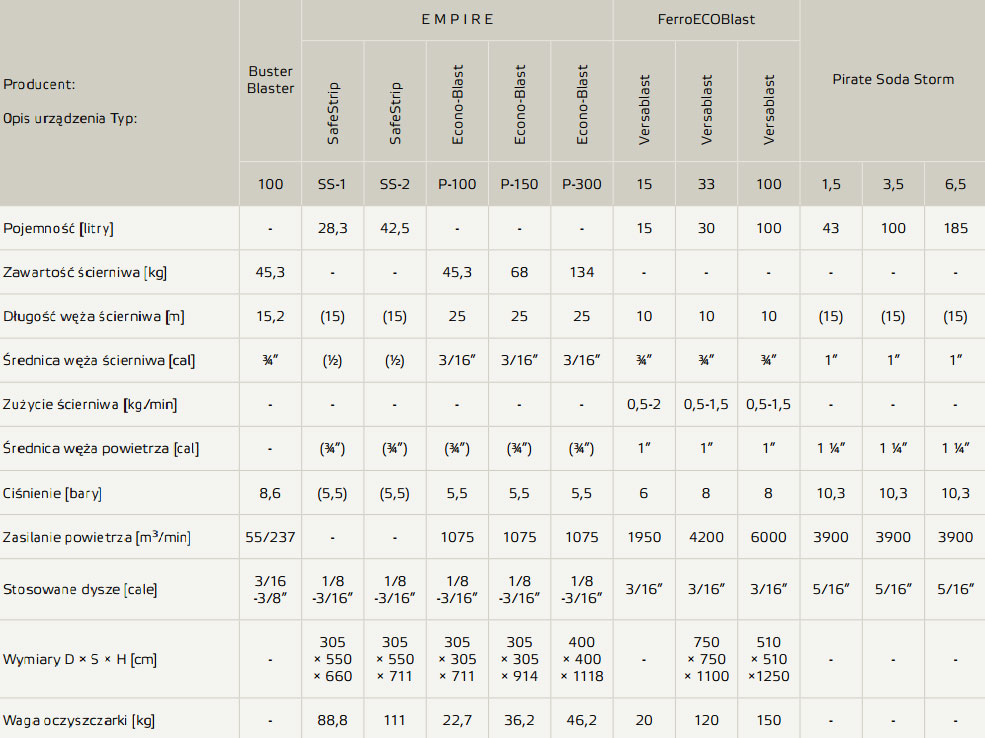
Task: Click abrasive content value 134
Action: [582, 272]
